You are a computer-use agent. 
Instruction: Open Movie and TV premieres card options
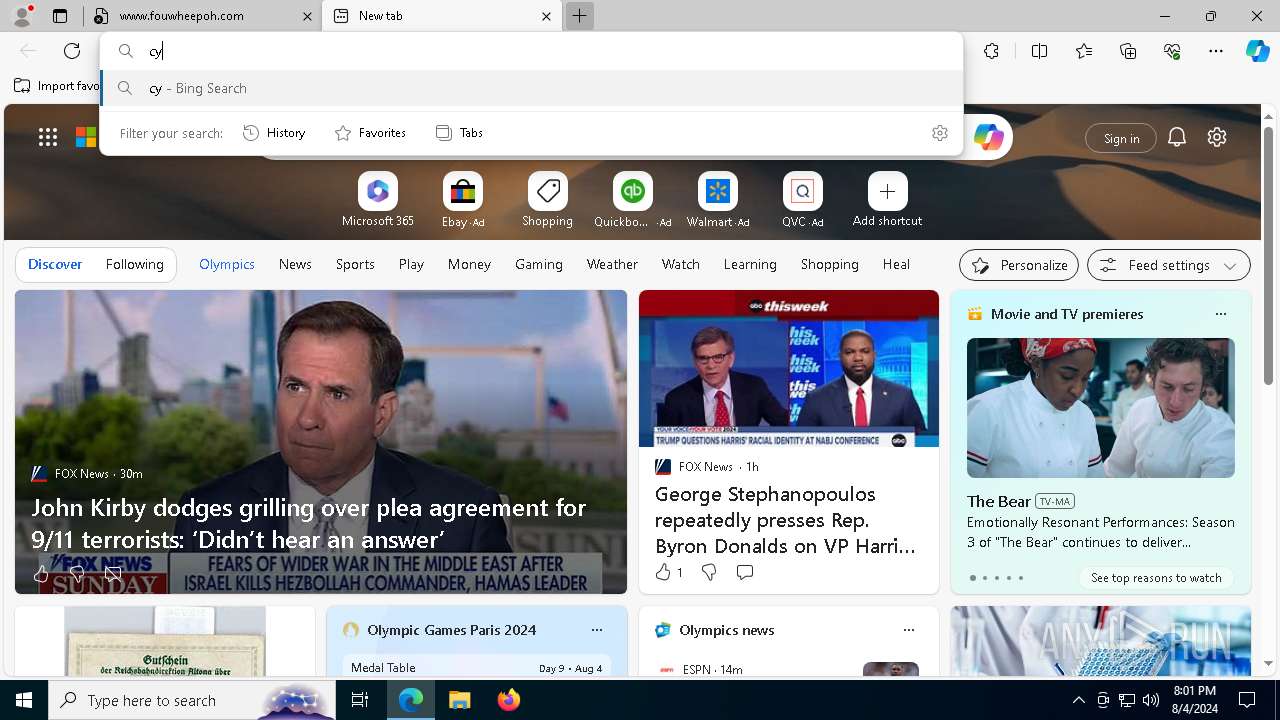tap(1220, 314)
